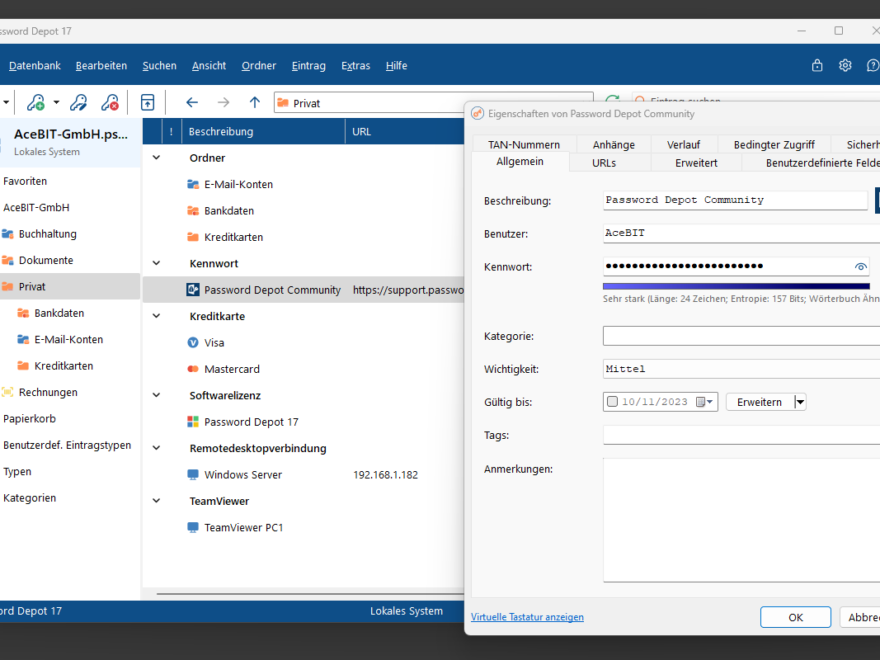Click the lock database icon

[817, 65]
